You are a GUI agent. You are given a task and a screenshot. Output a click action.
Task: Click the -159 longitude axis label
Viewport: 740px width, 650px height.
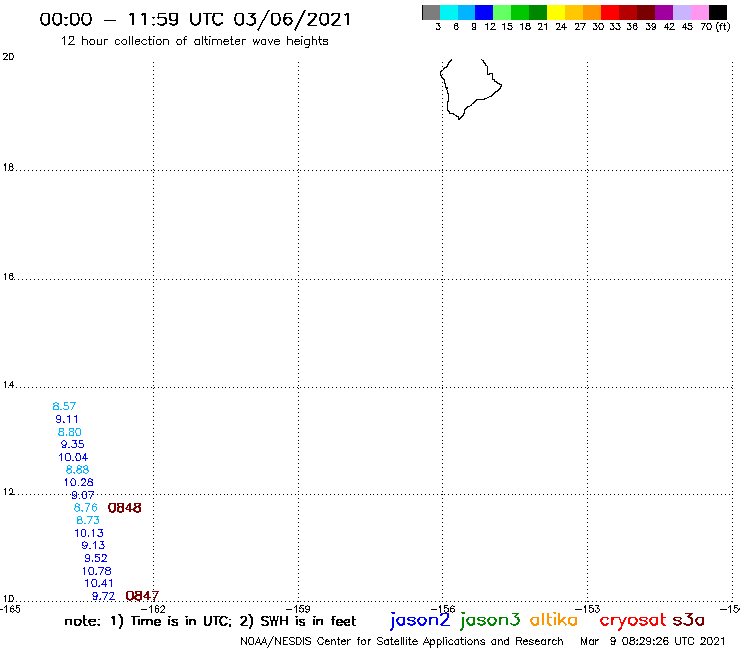(298, 609)
